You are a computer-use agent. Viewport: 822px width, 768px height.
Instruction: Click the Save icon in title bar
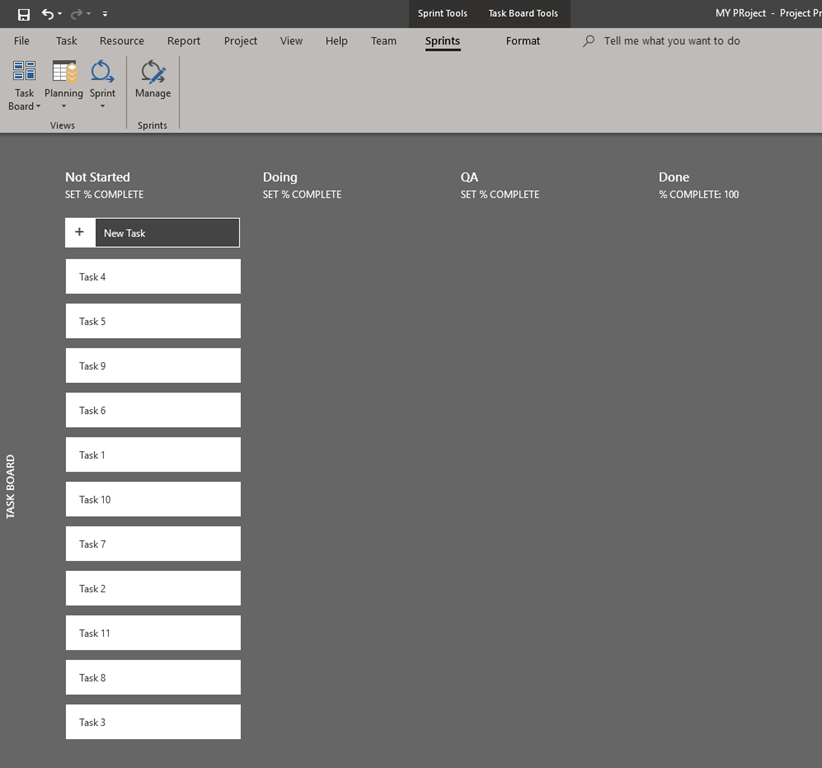(x=24, y=14)
